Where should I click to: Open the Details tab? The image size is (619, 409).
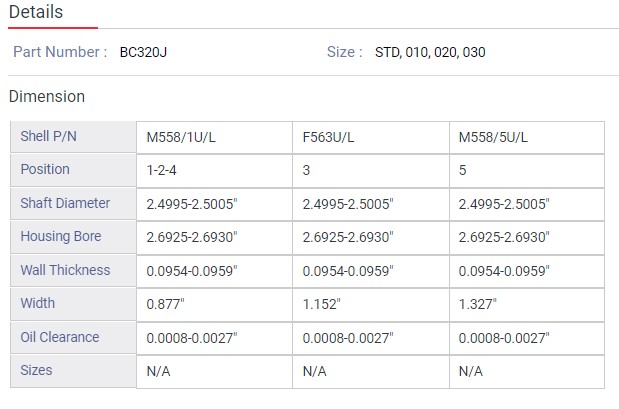click(36, 12)
